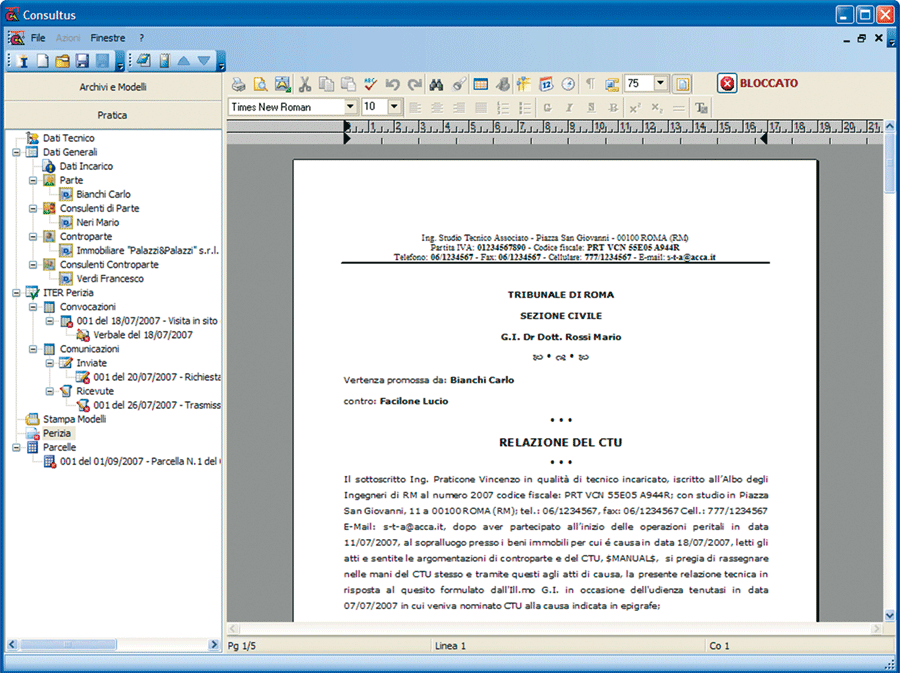
Task: Click the Undo arrow icon
Action: click(x=393, y=84)
